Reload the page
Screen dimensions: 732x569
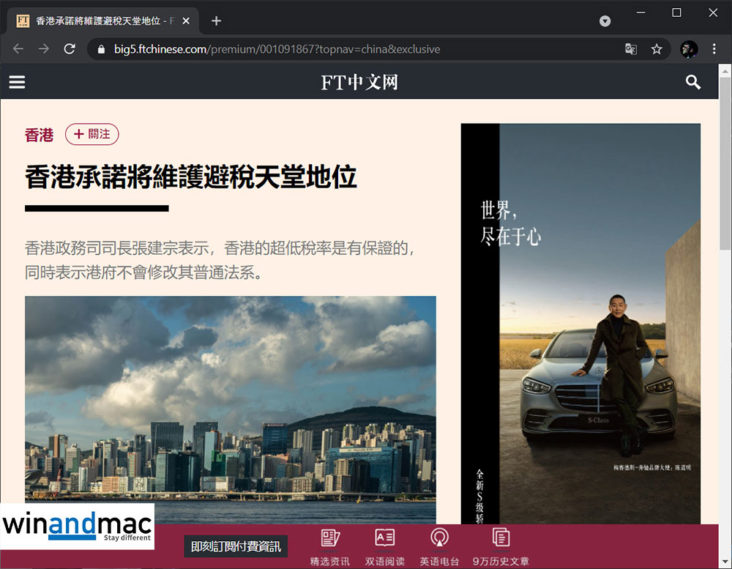coord(69,49)
